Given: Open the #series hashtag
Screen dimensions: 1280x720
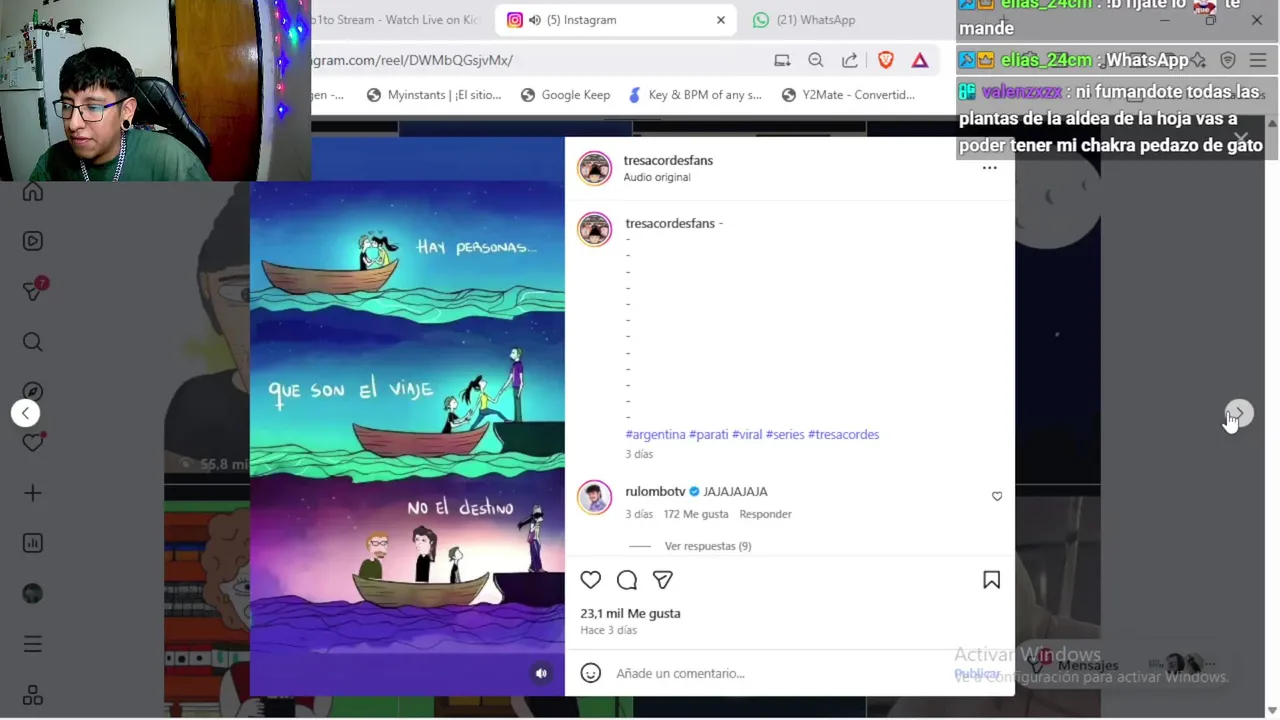Looking at the screenshot, I should pyautogui.click(x=785, y=434).
